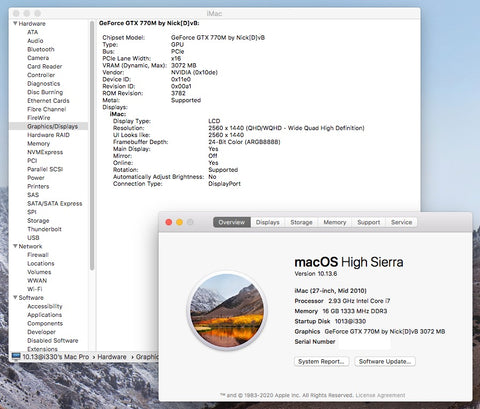Close the About This Mac window

pos(169,222)
